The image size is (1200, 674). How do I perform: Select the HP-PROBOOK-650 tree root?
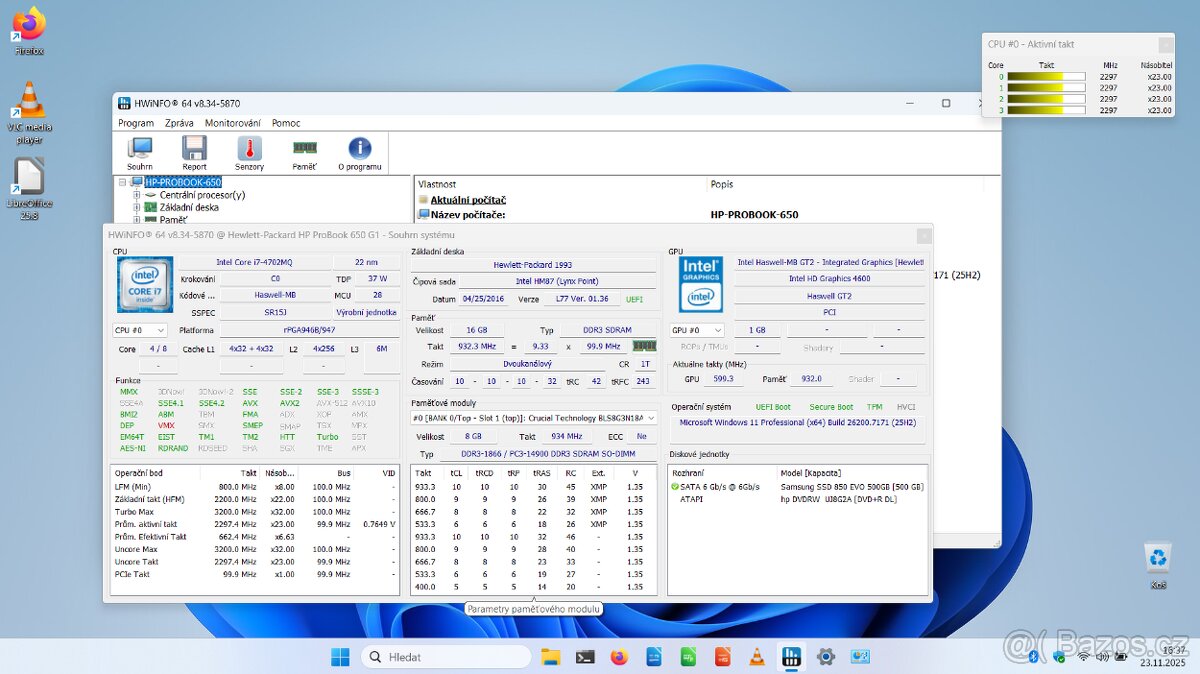(183, 182)
